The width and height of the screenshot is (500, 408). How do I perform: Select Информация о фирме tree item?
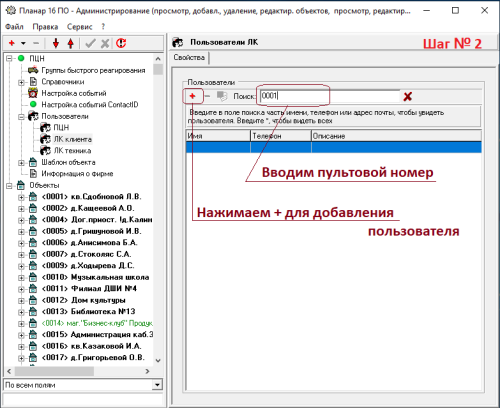coord(77,174)
